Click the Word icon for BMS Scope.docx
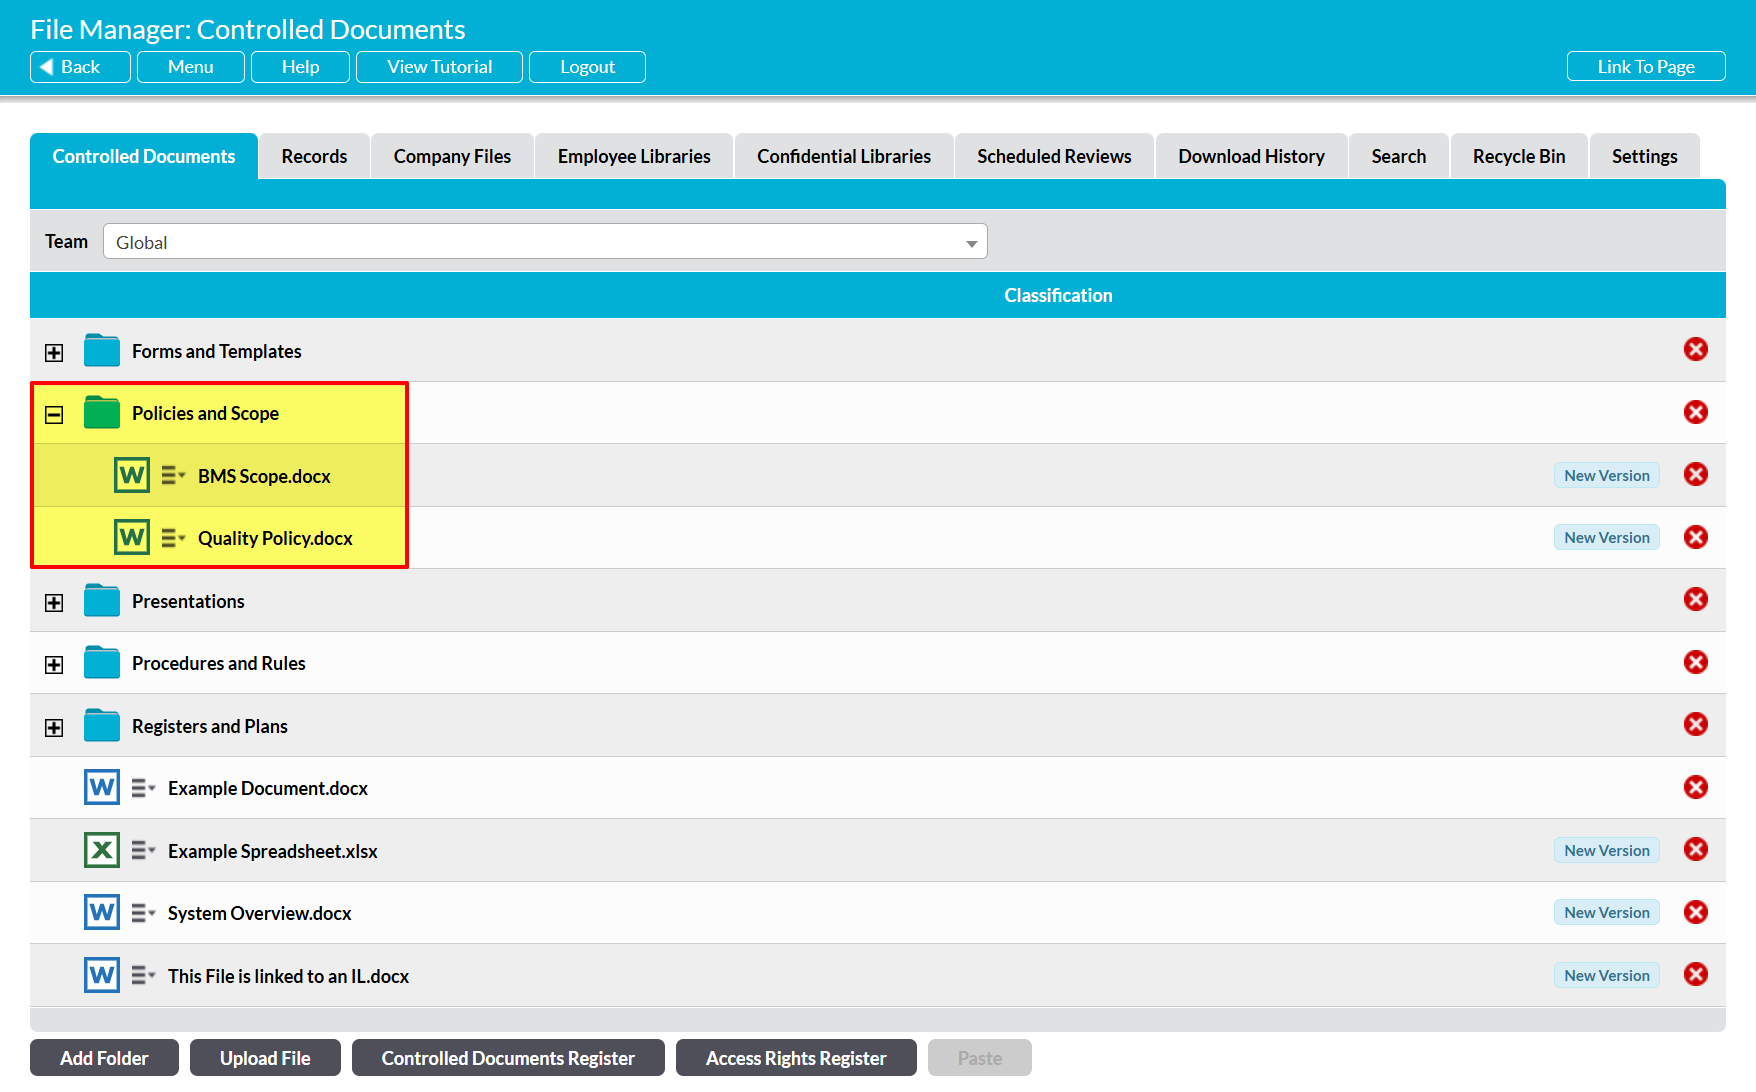Image resolution: width=1756 pixels, height=1092 pixels. point(131,476)
